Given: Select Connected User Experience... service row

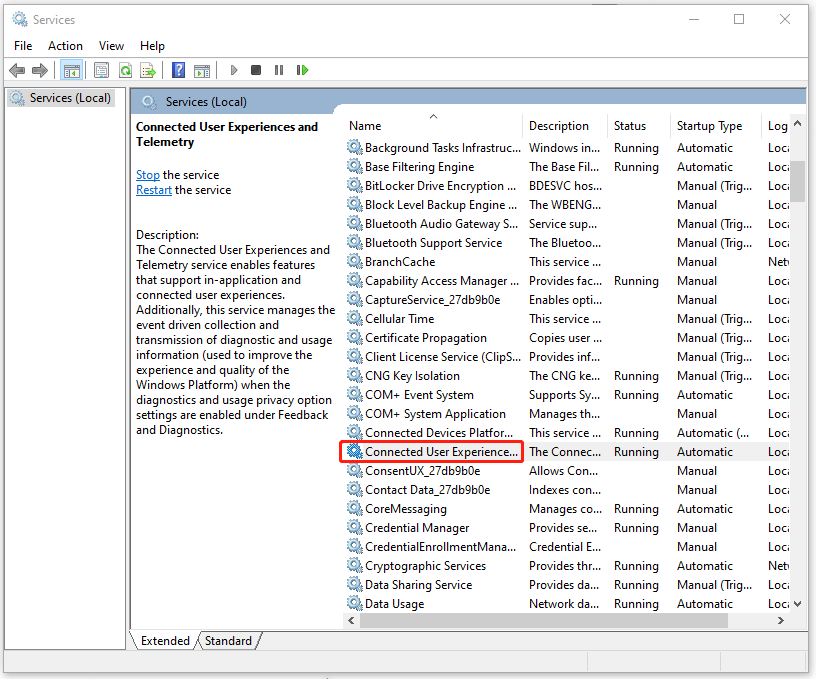Looking at the screenshot, I should pyautogui.click(x=567, y=452).
